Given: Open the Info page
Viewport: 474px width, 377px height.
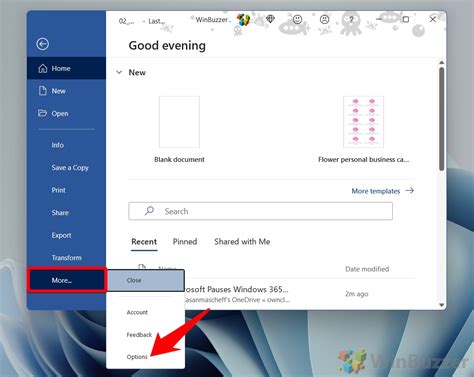Looking at the screenshot, I should coord(66,145).
